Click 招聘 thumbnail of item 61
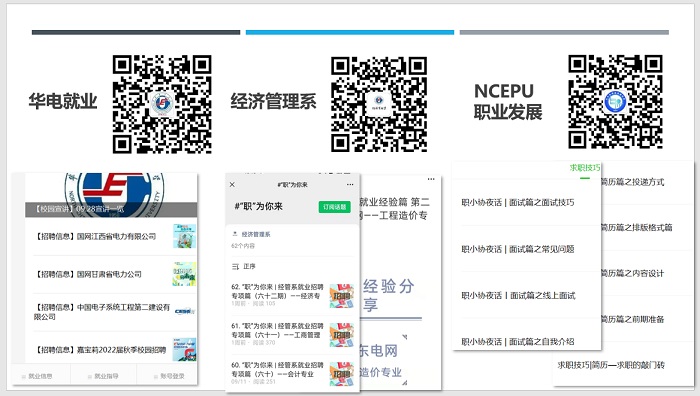 click(342, 335)
